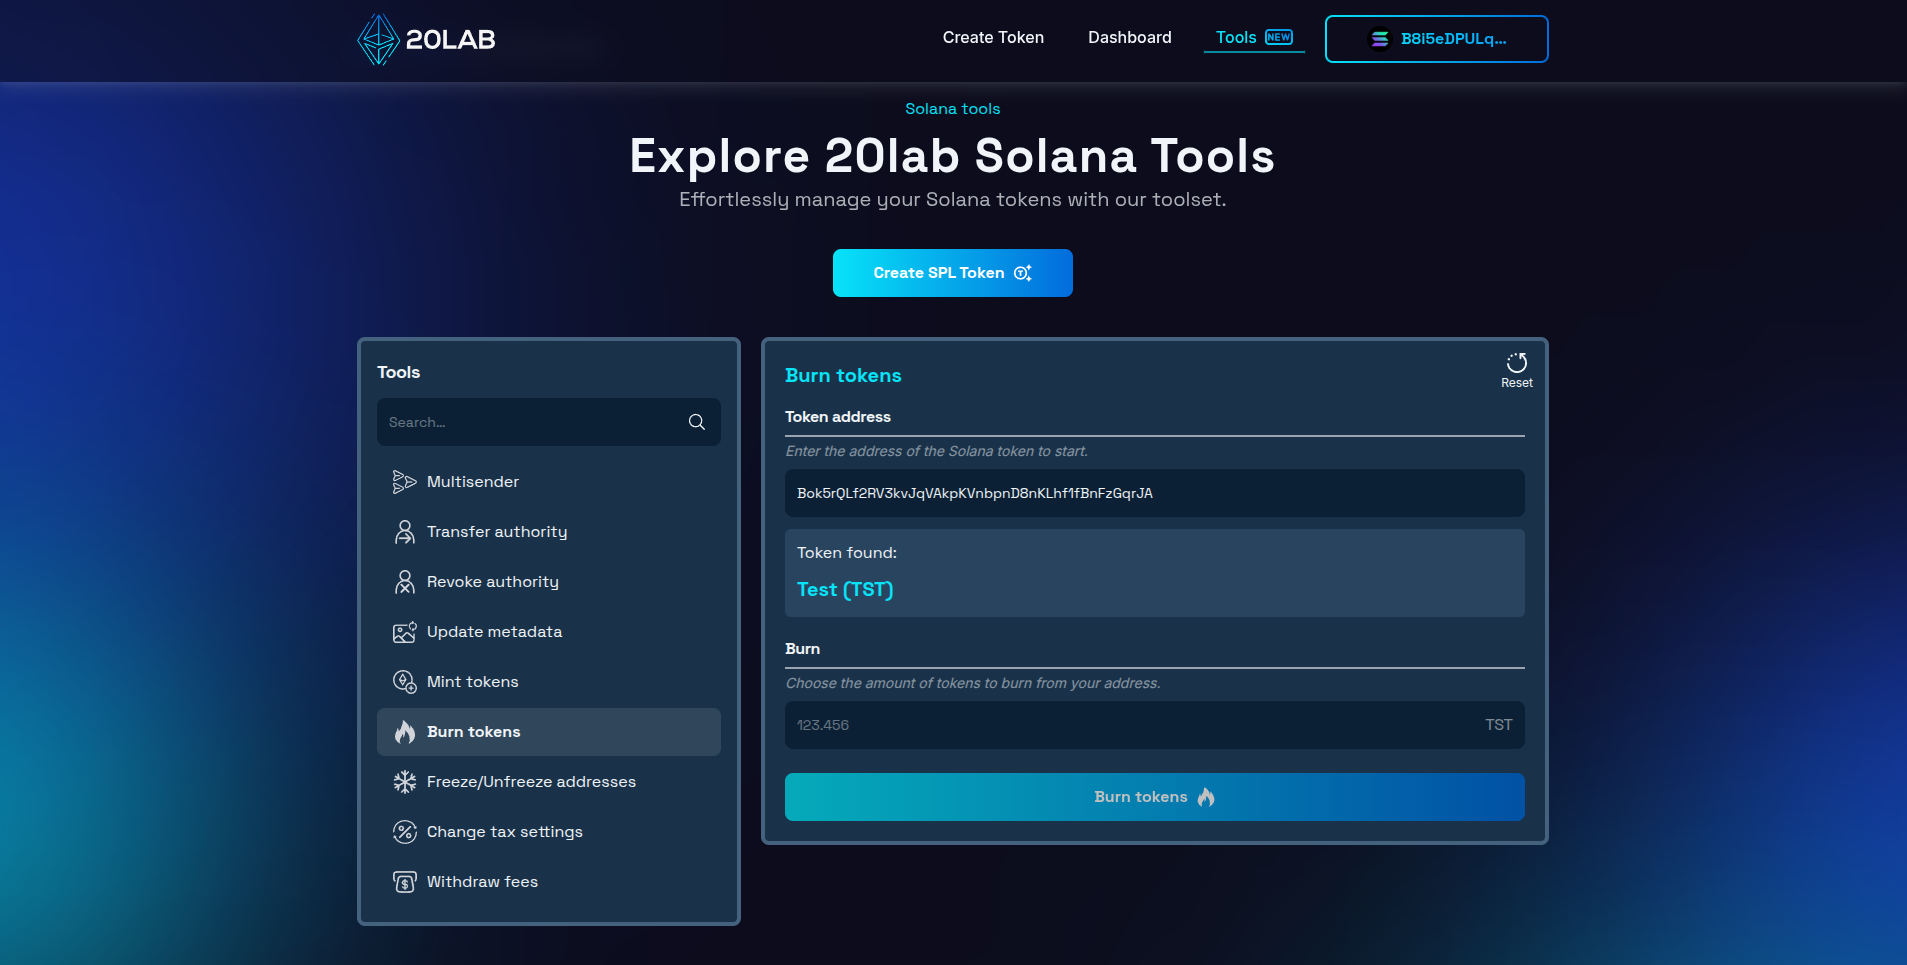Click the Update metadata image icon
Screen dimensions: 1907x965
click(404, 632)
